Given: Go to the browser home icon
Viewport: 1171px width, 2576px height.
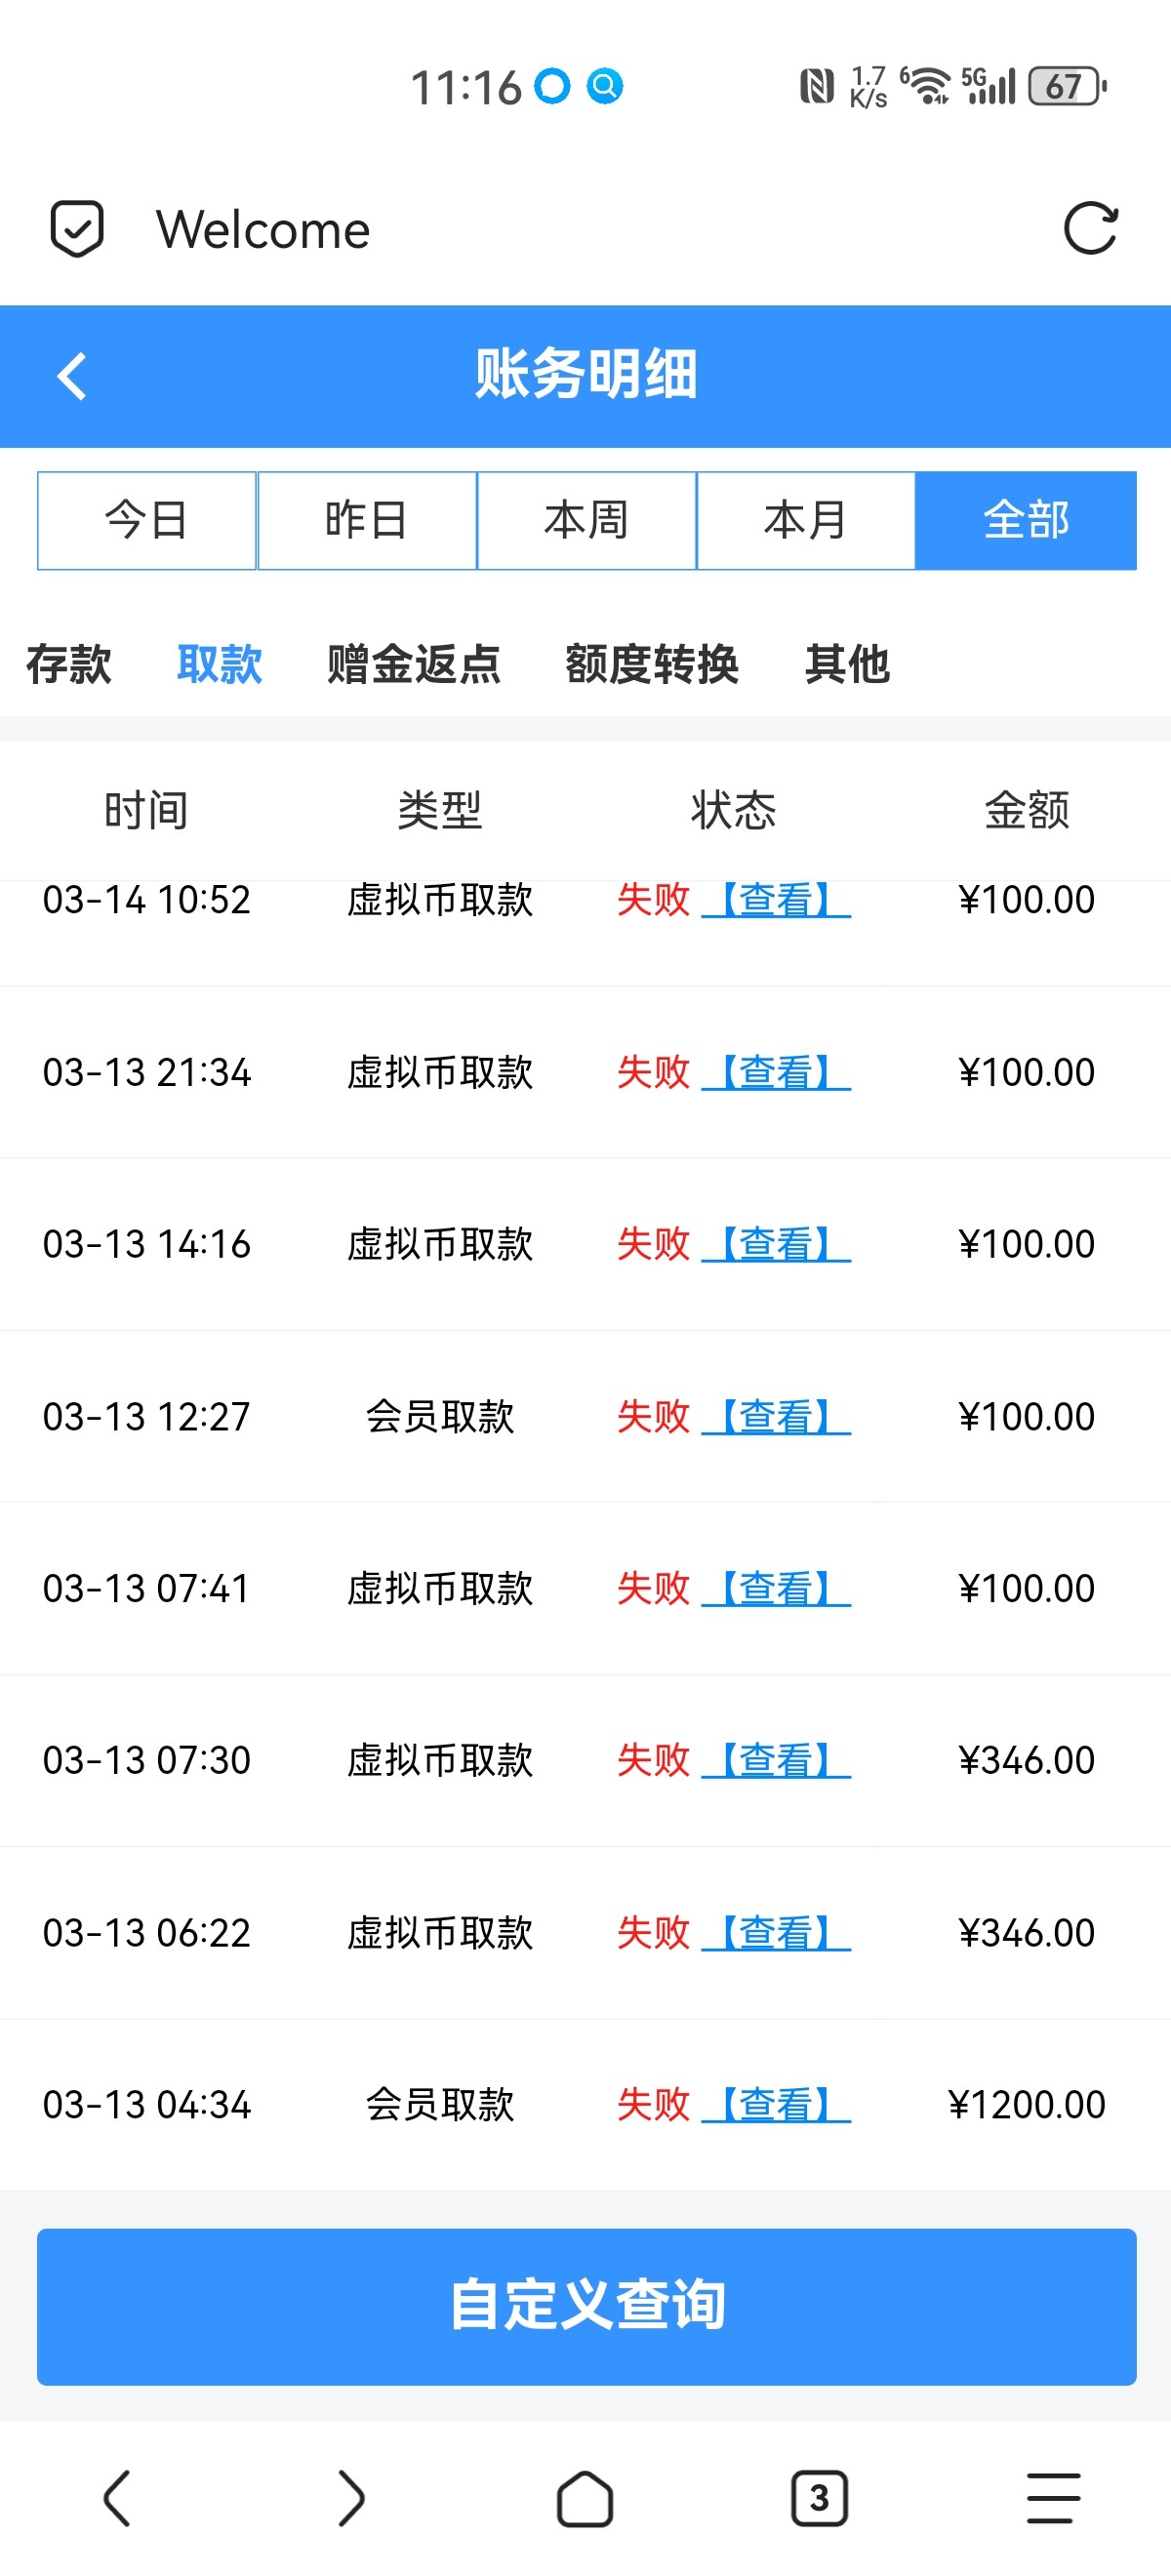Looking at the screenshot, I should 584,2499.
